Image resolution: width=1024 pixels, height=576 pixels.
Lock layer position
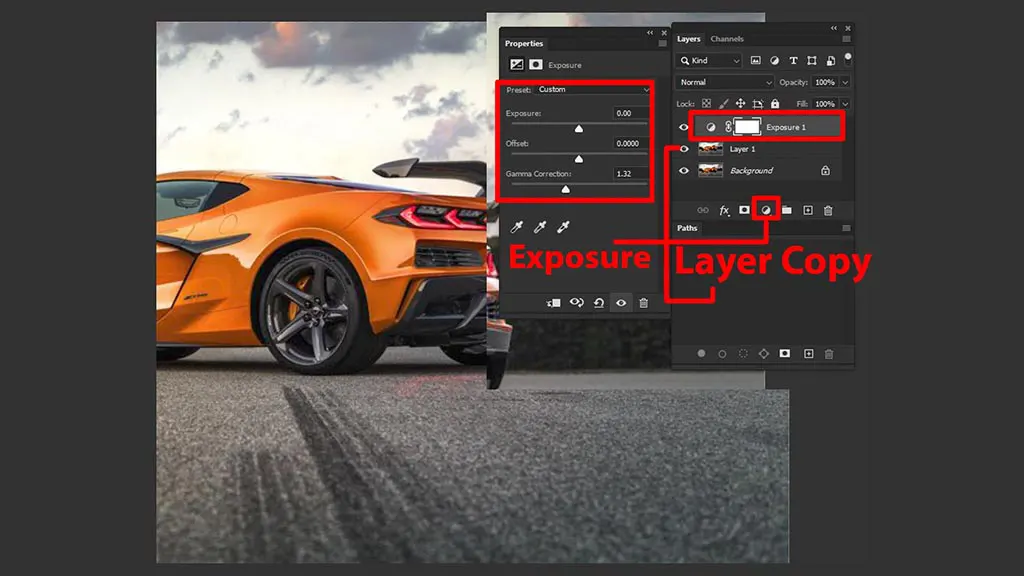[x=741, y=104]
